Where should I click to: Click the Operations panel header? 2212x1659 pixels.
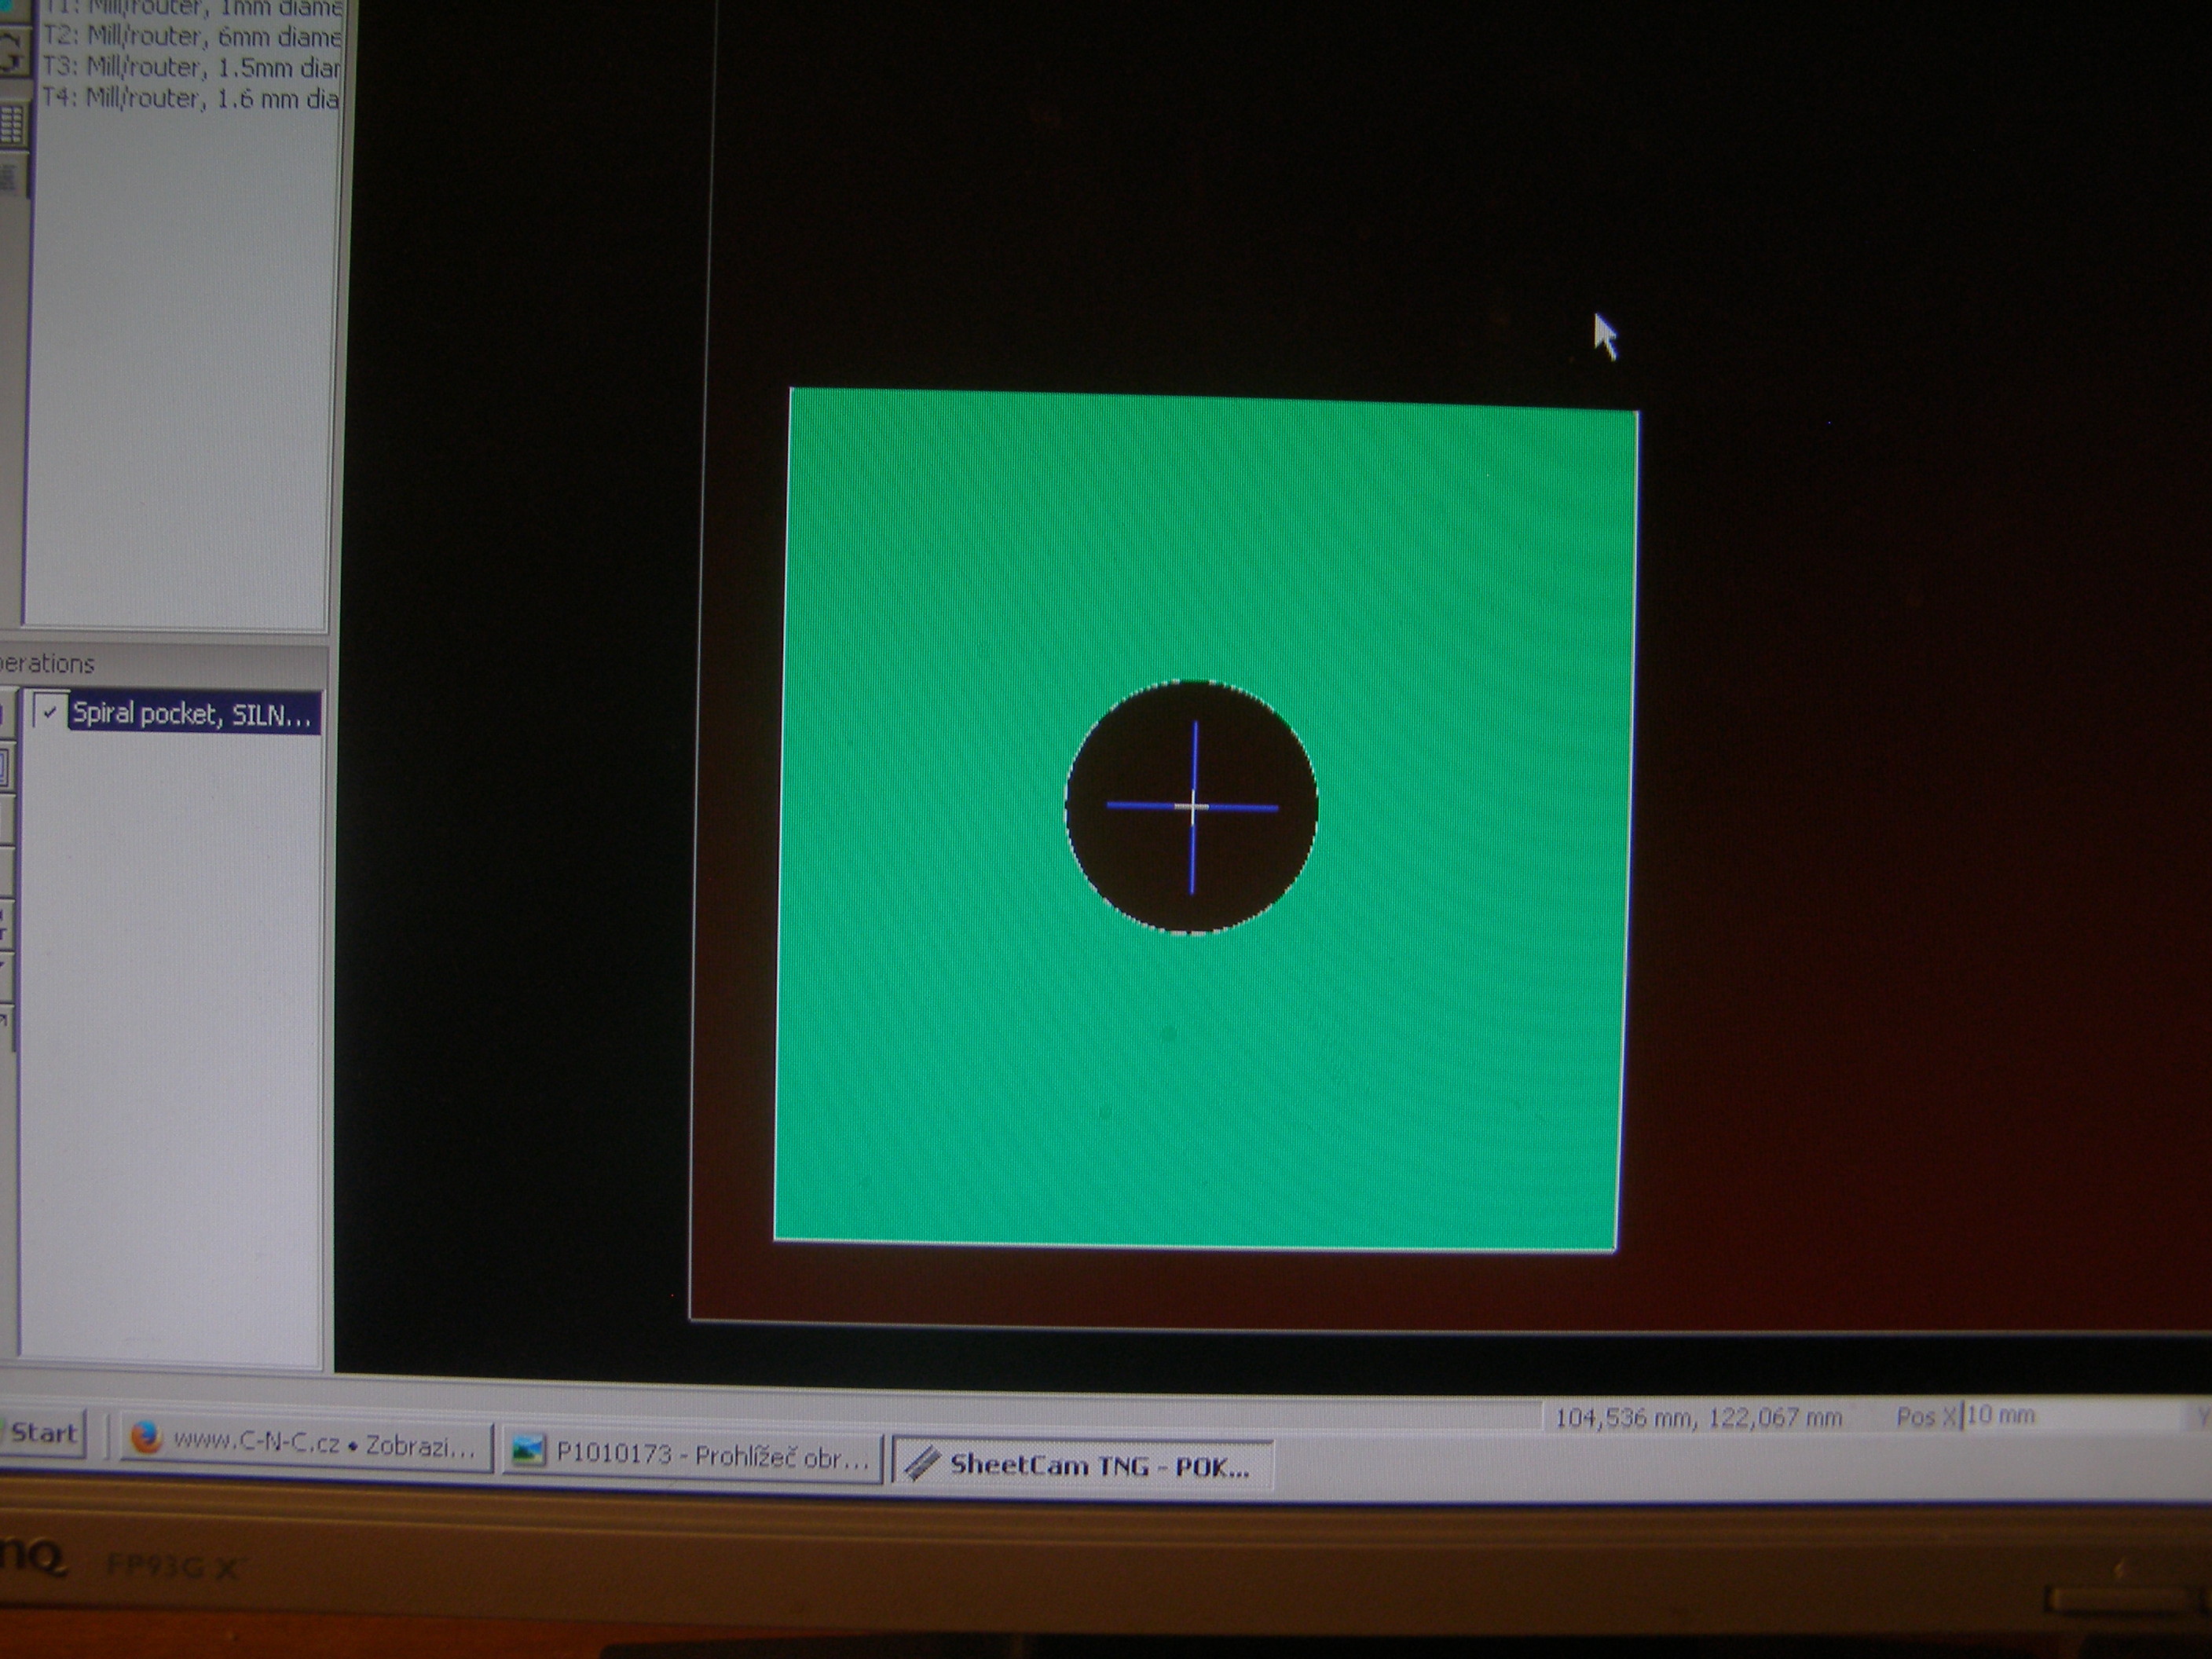[48, 663]
